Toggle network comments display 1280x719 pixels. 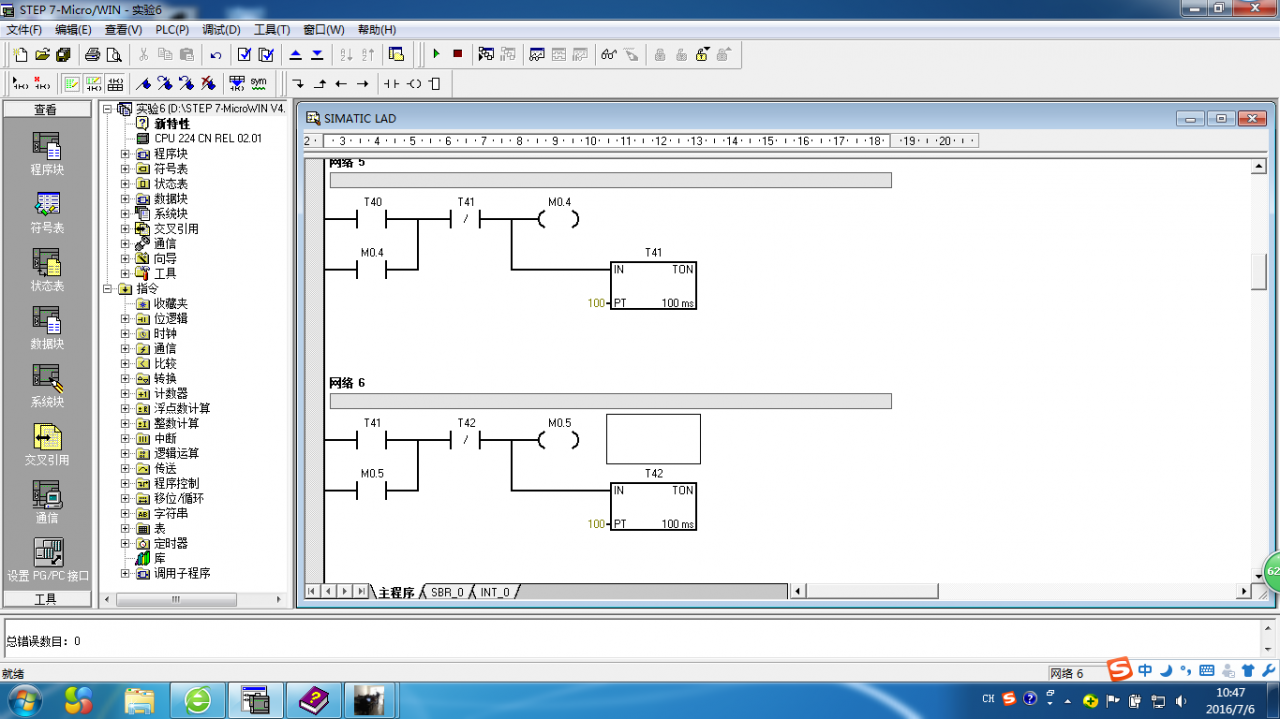94,83
